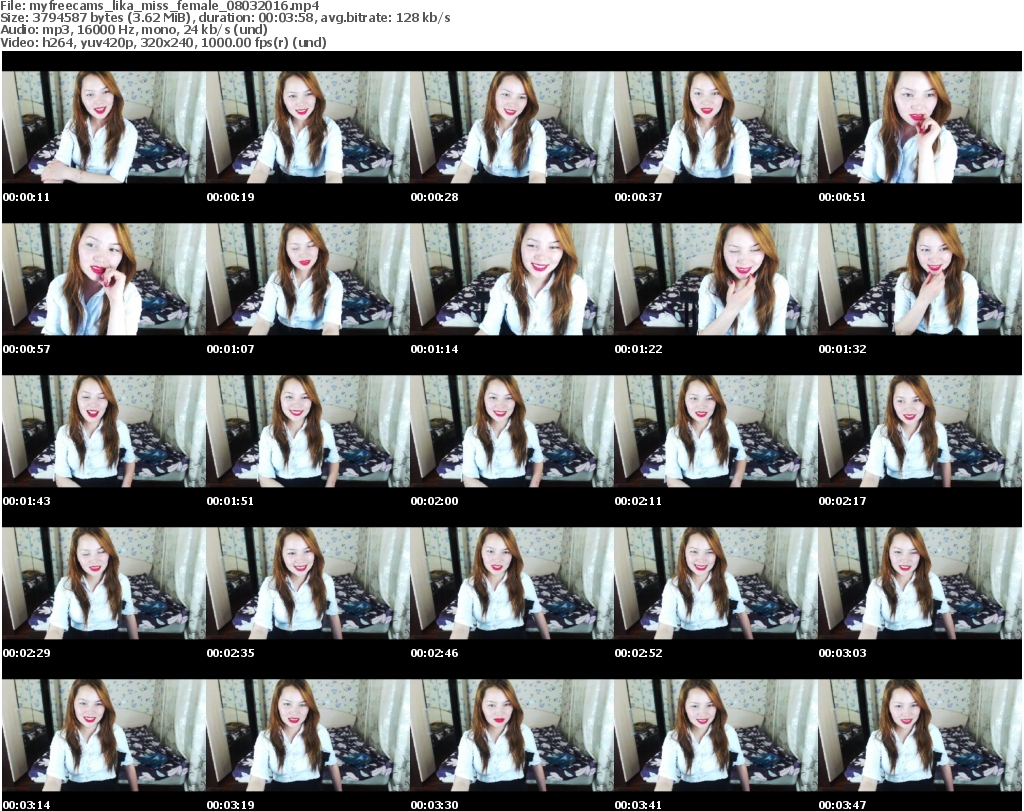The width and height of the screenshot is (1024, 811).
Task: Click the thumbnail frame at 00:03:47
Action: pos(920,735)
